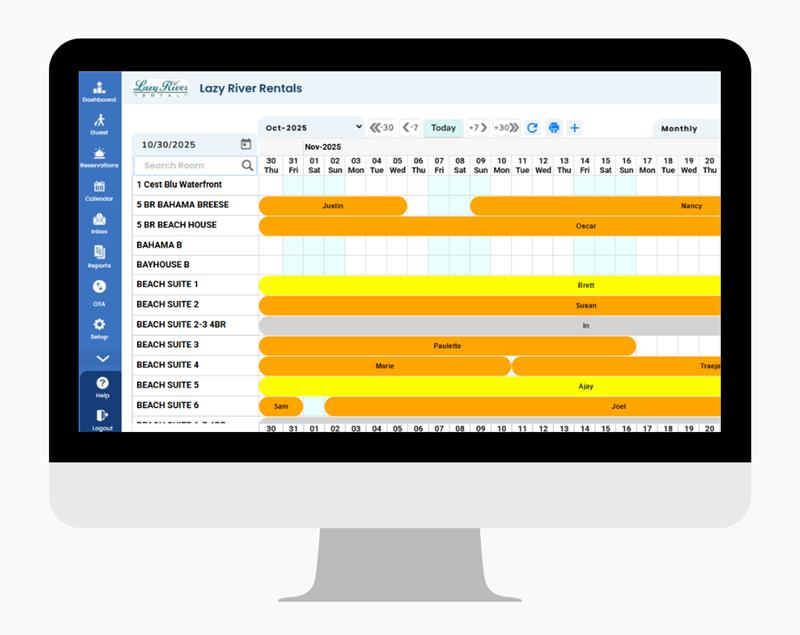The width and height of the screenshot is (800, 635).
Task: Click the Setup gear icon
Action: [99, 326]
